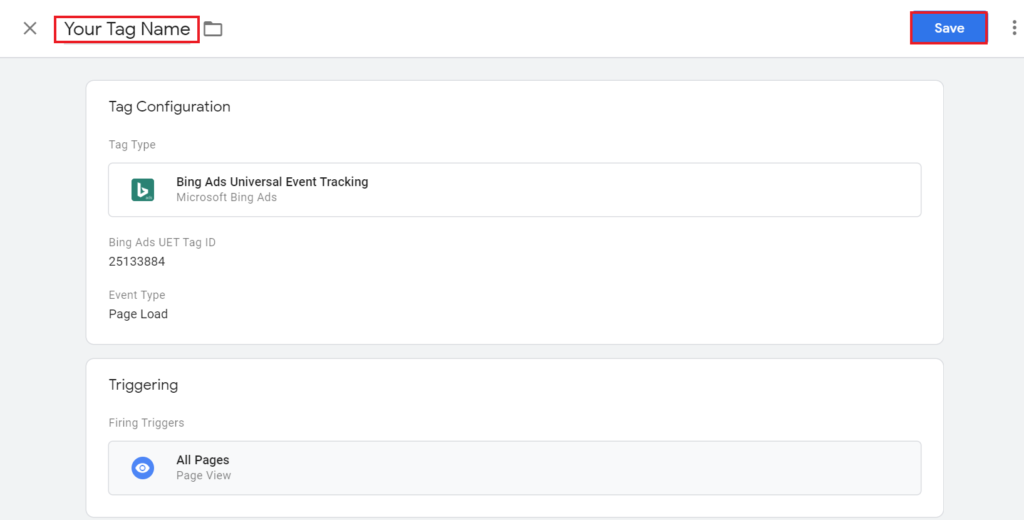
Task: Click the Page Load event type value
Action: 138,314
